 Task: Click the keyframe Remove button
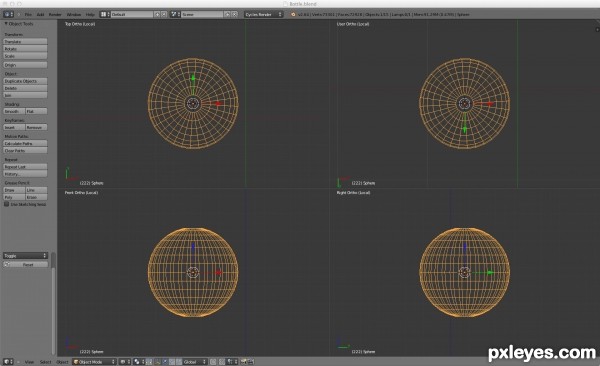coord(36,127)
